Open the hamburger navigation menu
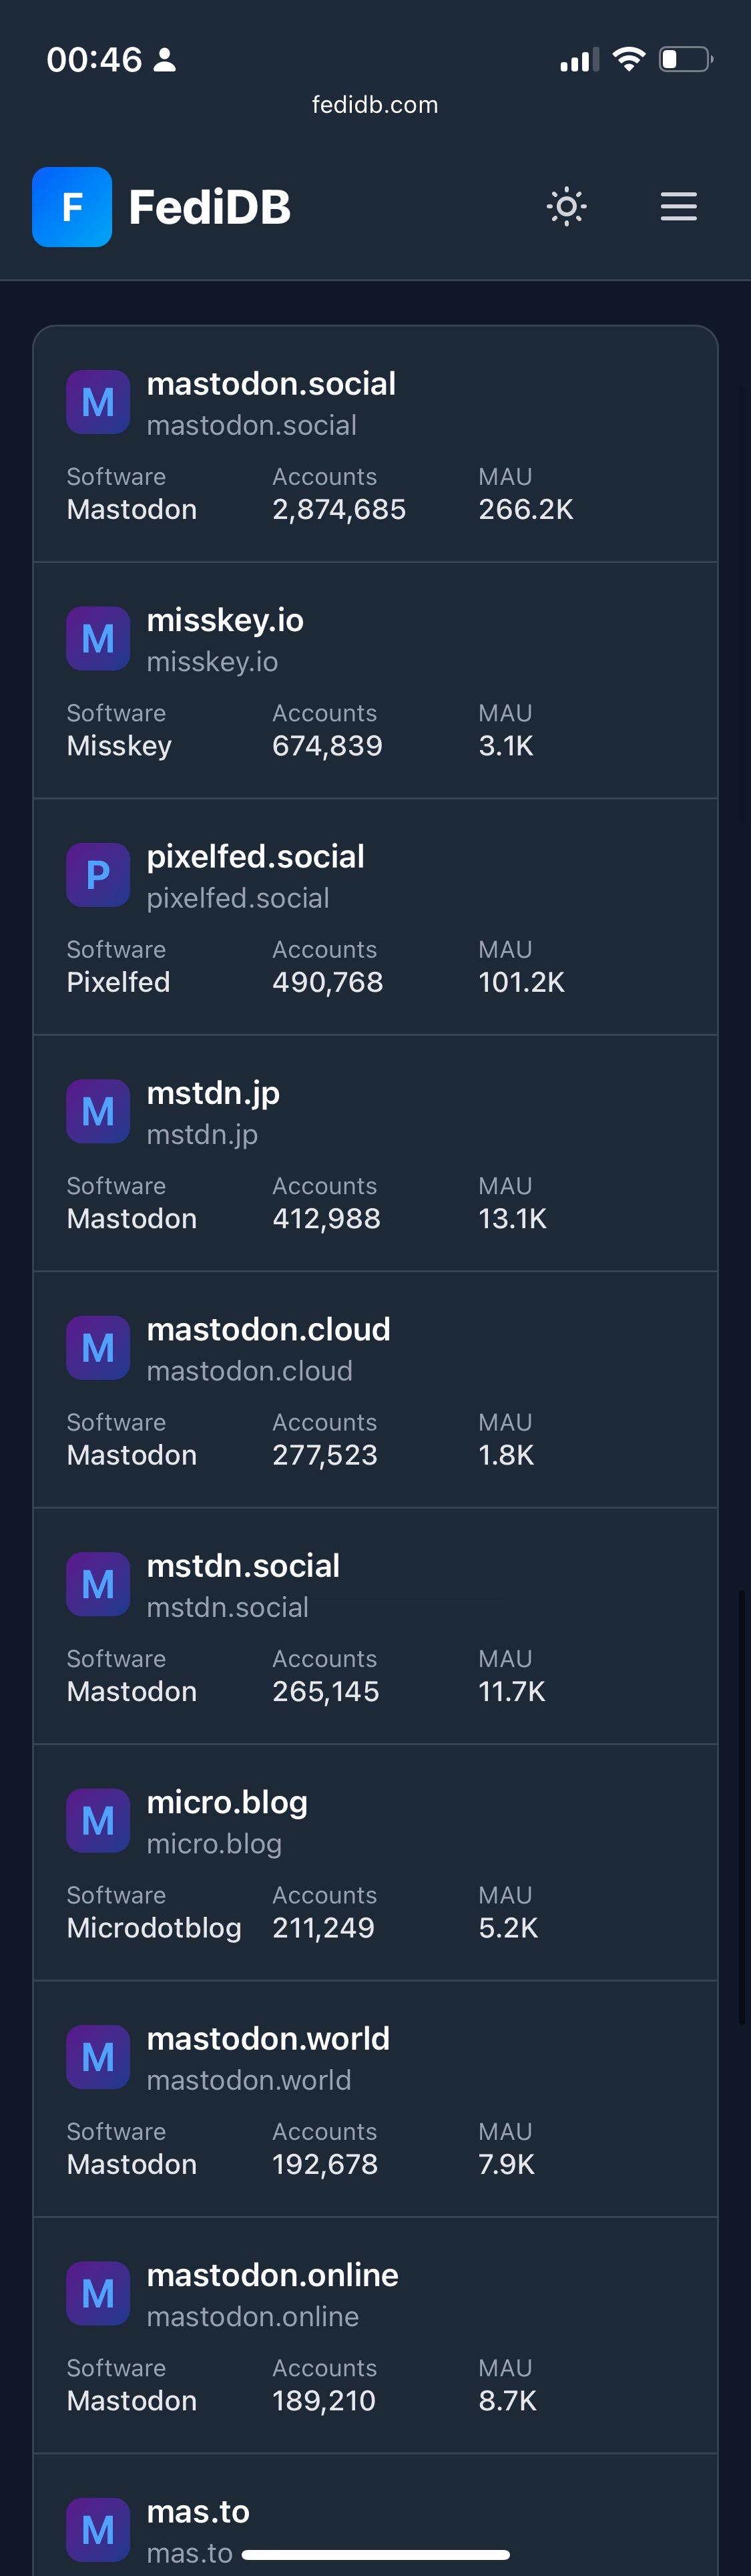The image size is (751, 2576). click(x=679, y=207)
